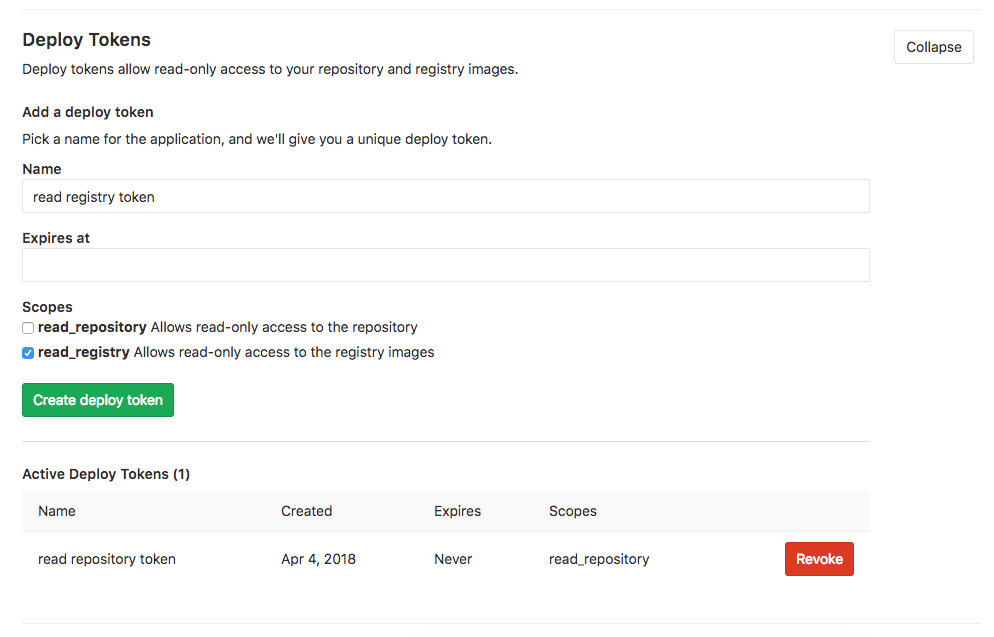Toggle the read_registry checkbox off
This screenshot has height=637, width=994.
coord(27,352)
